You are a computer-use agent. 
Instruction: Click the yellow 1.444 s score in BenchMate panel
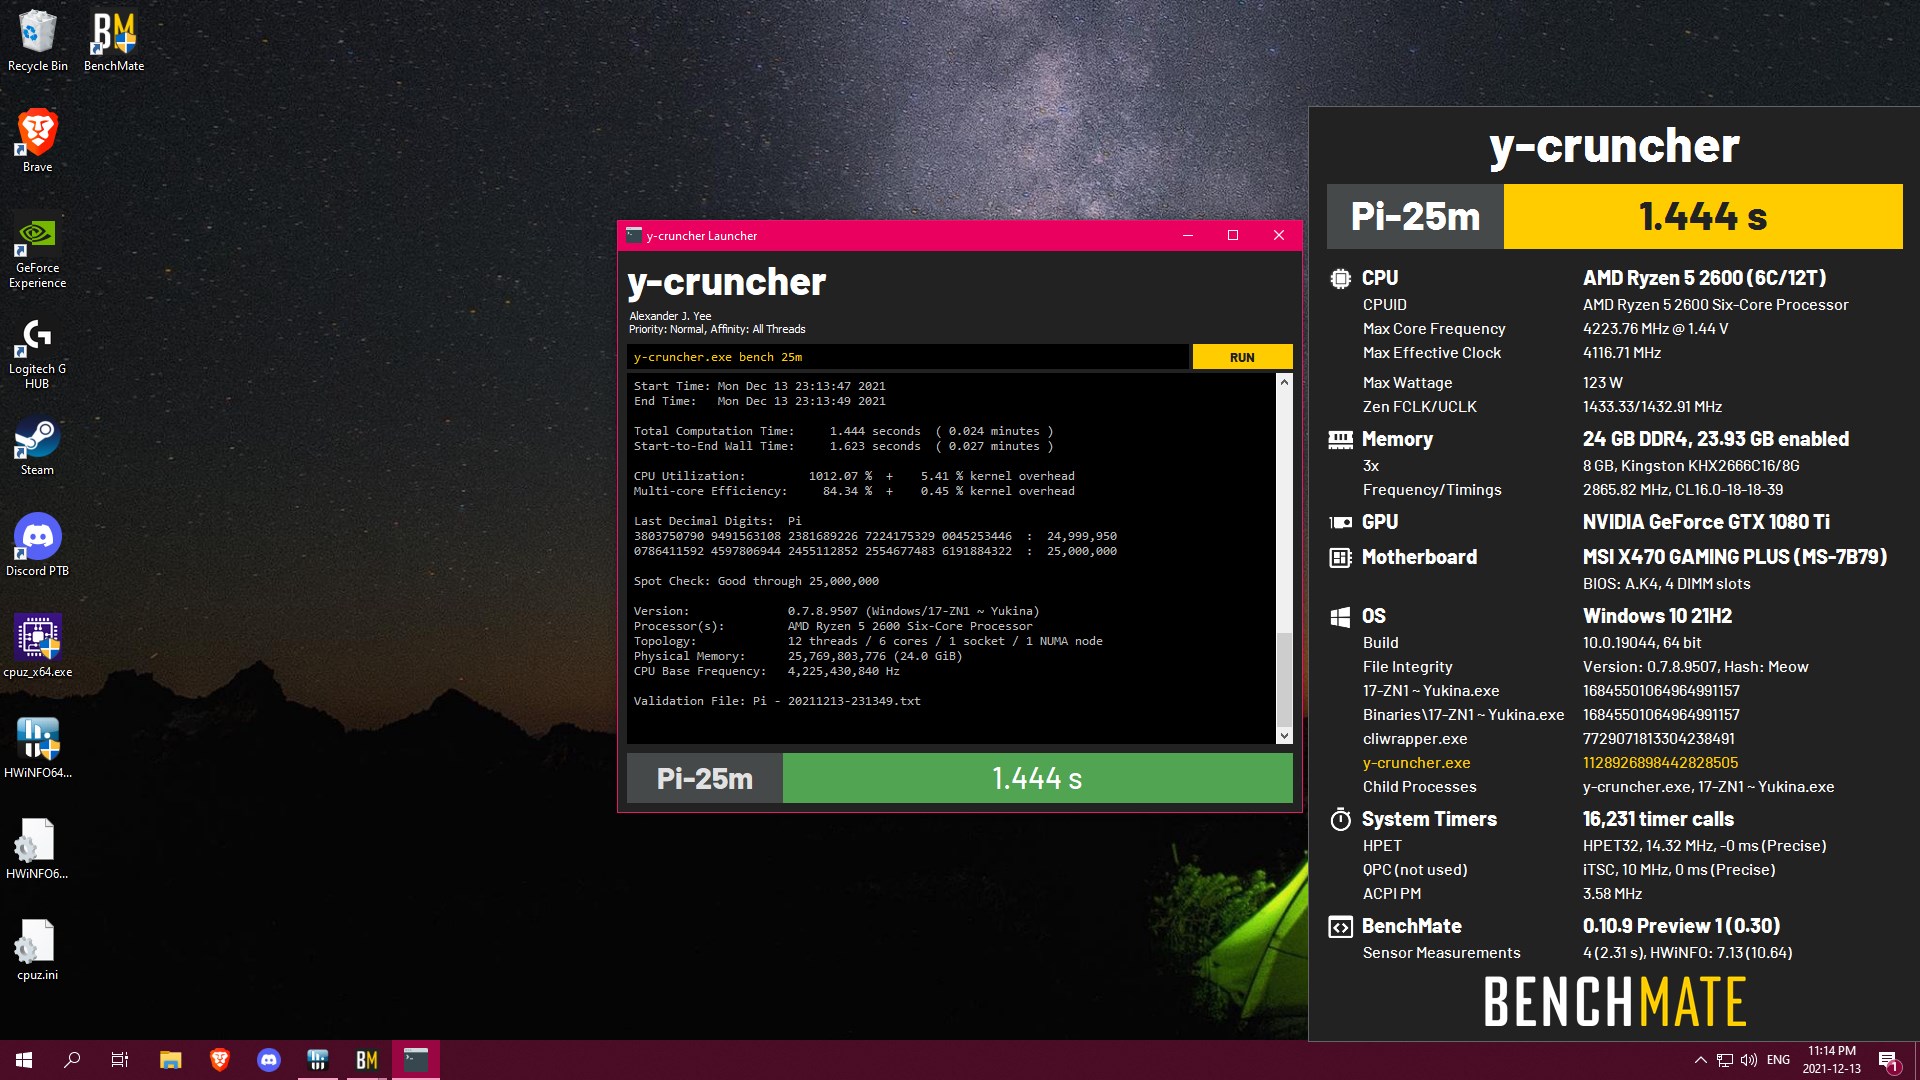pos(1703,216)
